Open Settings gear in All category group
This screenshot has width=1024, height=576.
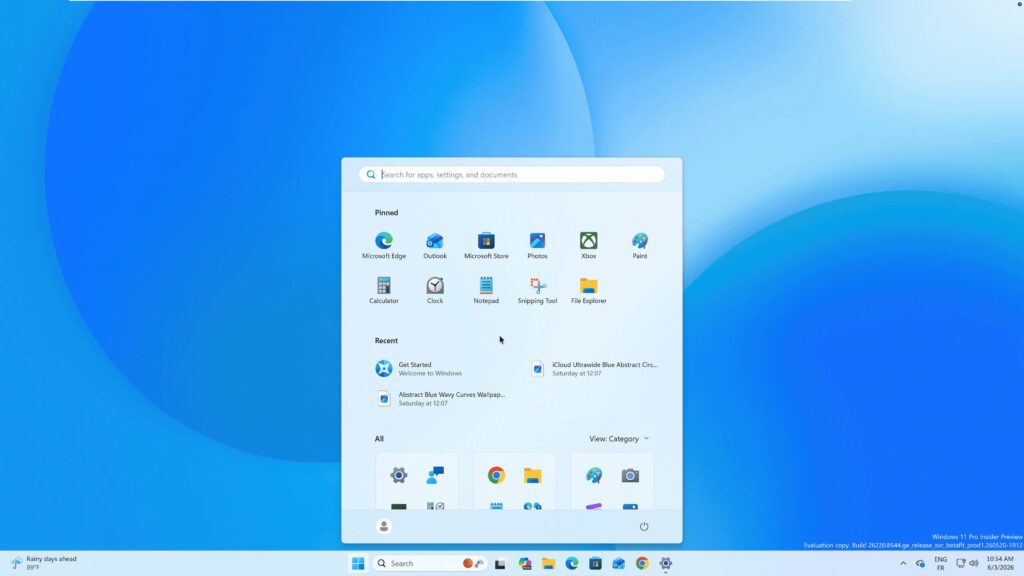coord(398,475)
